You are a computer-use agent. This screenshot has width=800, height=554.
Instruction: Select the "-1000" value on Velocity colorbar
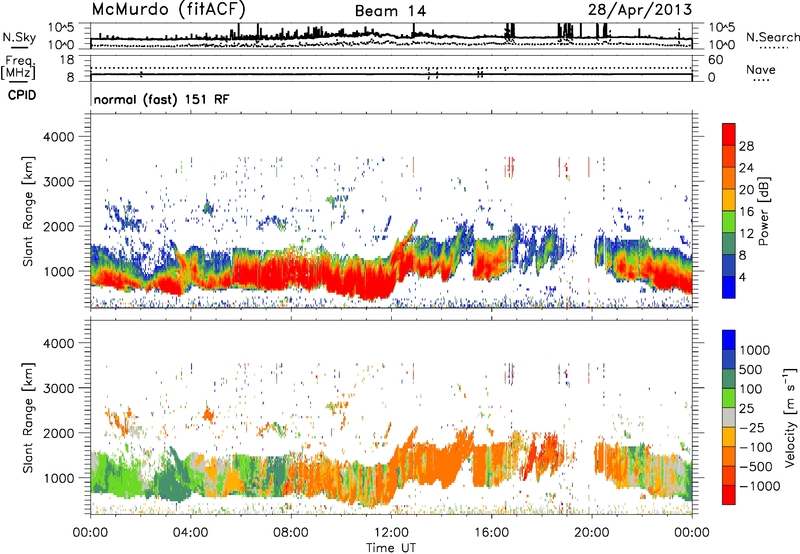[x=759, y=486]
